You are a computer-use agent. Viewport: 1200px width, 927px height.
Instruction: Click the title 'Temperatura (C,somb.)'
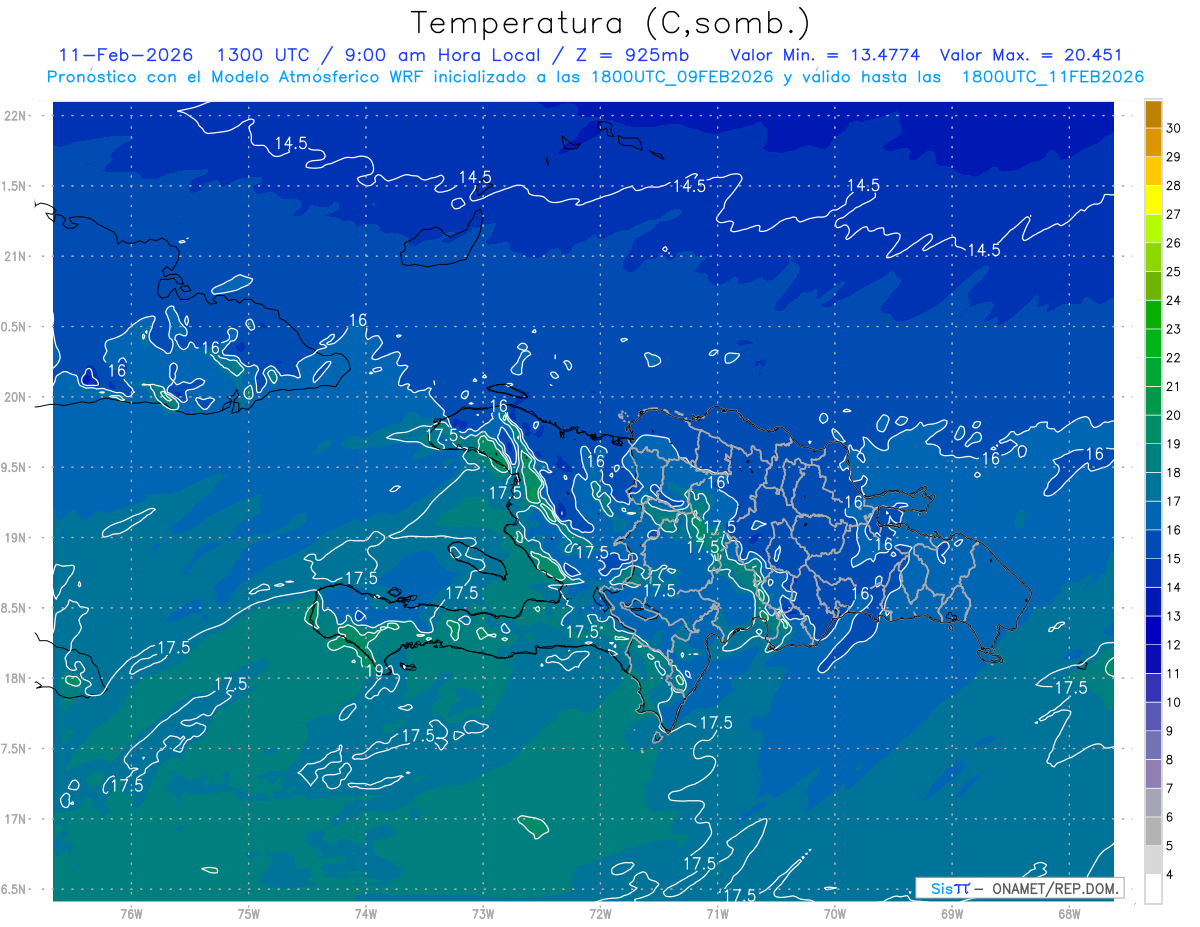pyautogui.click(x=610, y=24)
